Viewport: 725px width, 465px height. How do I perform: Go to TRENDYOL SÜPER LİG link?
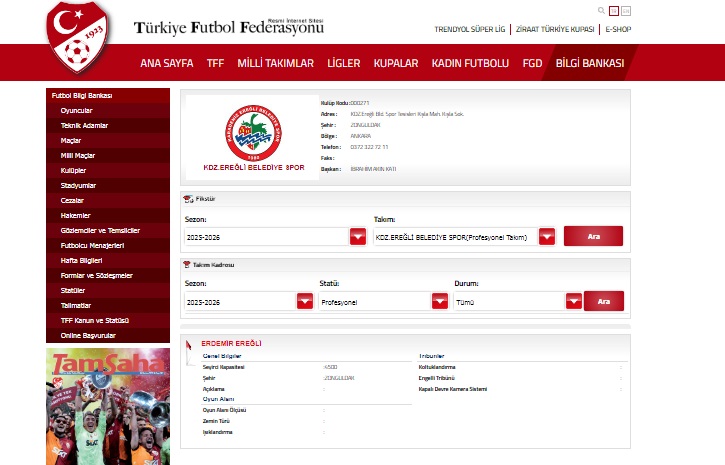tap(470, 29)
